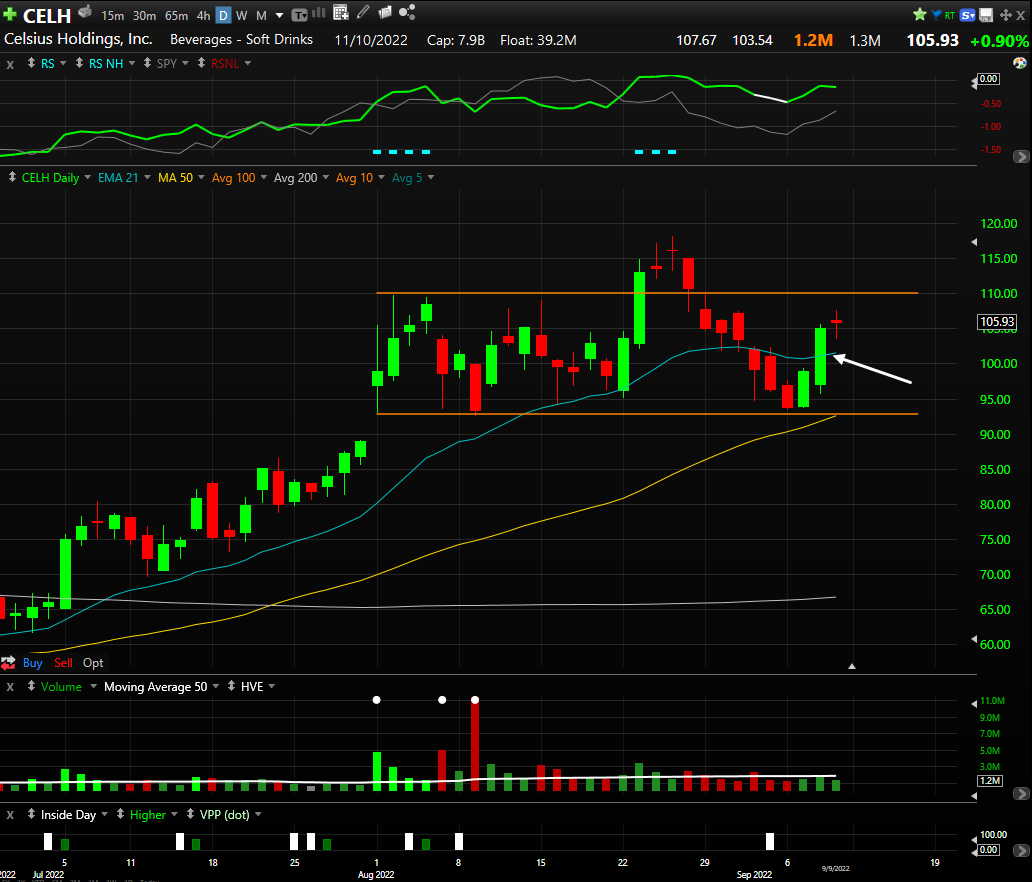Image resolution: width=1032 pixels, height=882 pixels.
Task: Click the Buy button
Action: (x=32, y=663)
